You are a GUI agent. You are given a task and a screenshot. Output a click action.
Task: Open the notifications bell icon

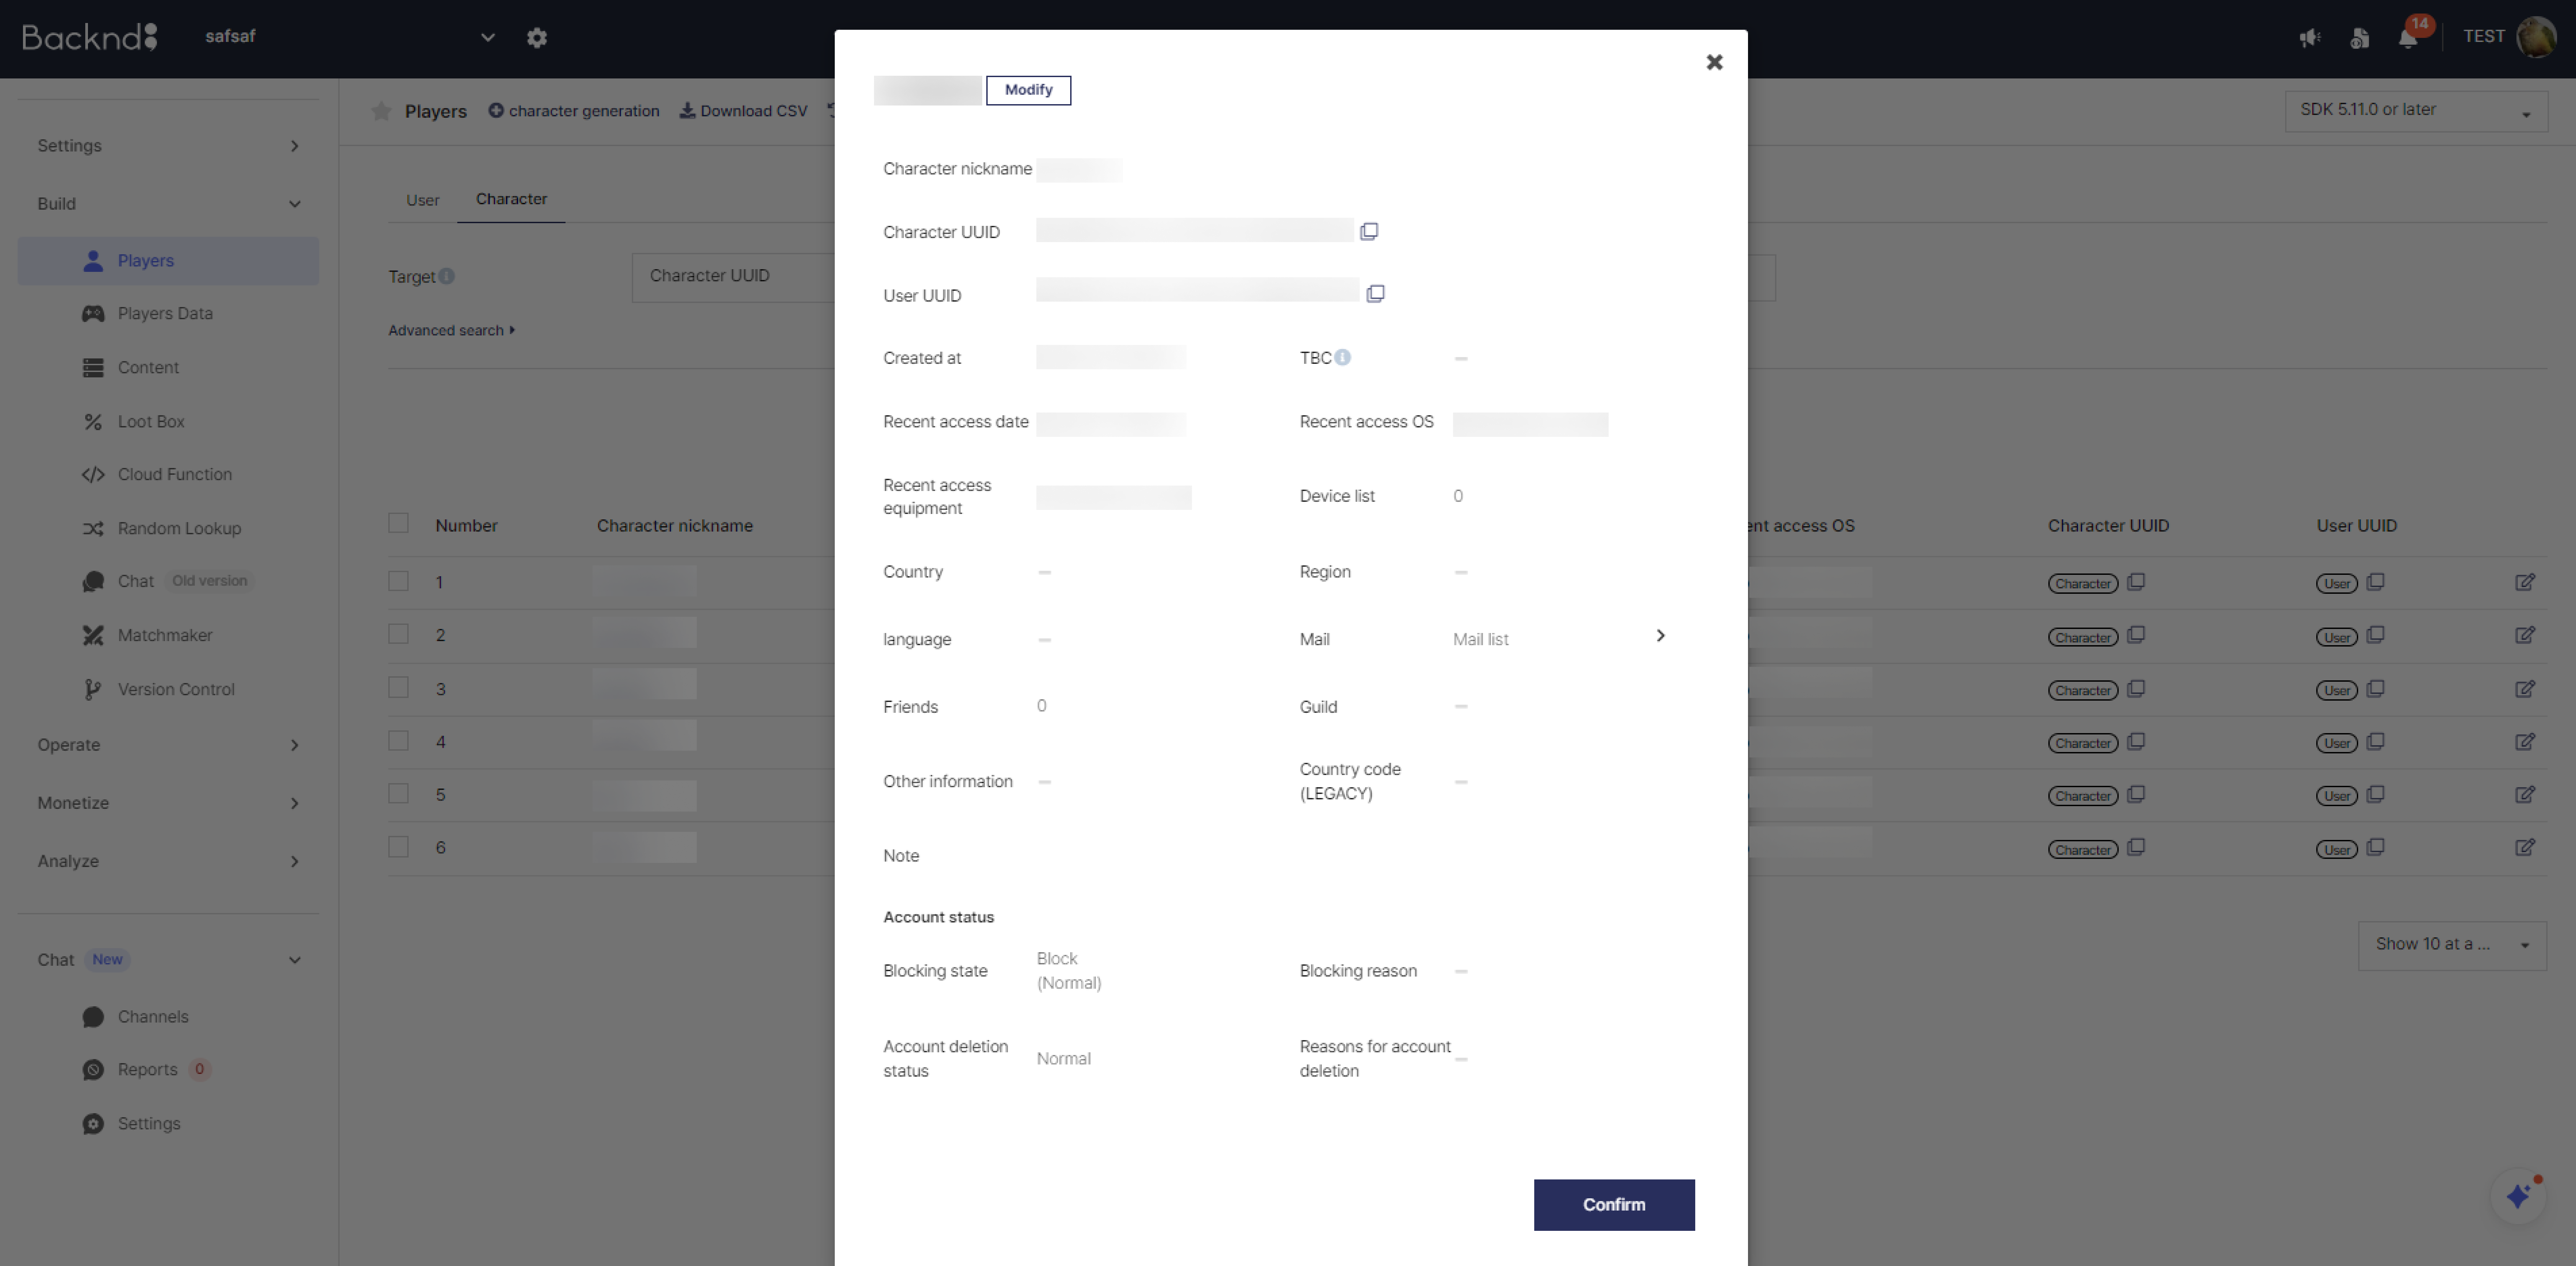point(2408,38)
